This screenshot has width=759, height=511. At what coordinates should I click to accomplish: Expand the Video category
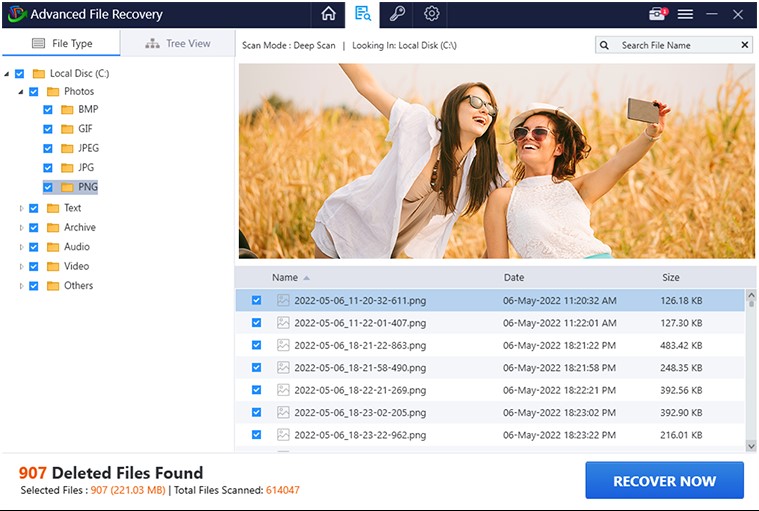coord(22,267)
